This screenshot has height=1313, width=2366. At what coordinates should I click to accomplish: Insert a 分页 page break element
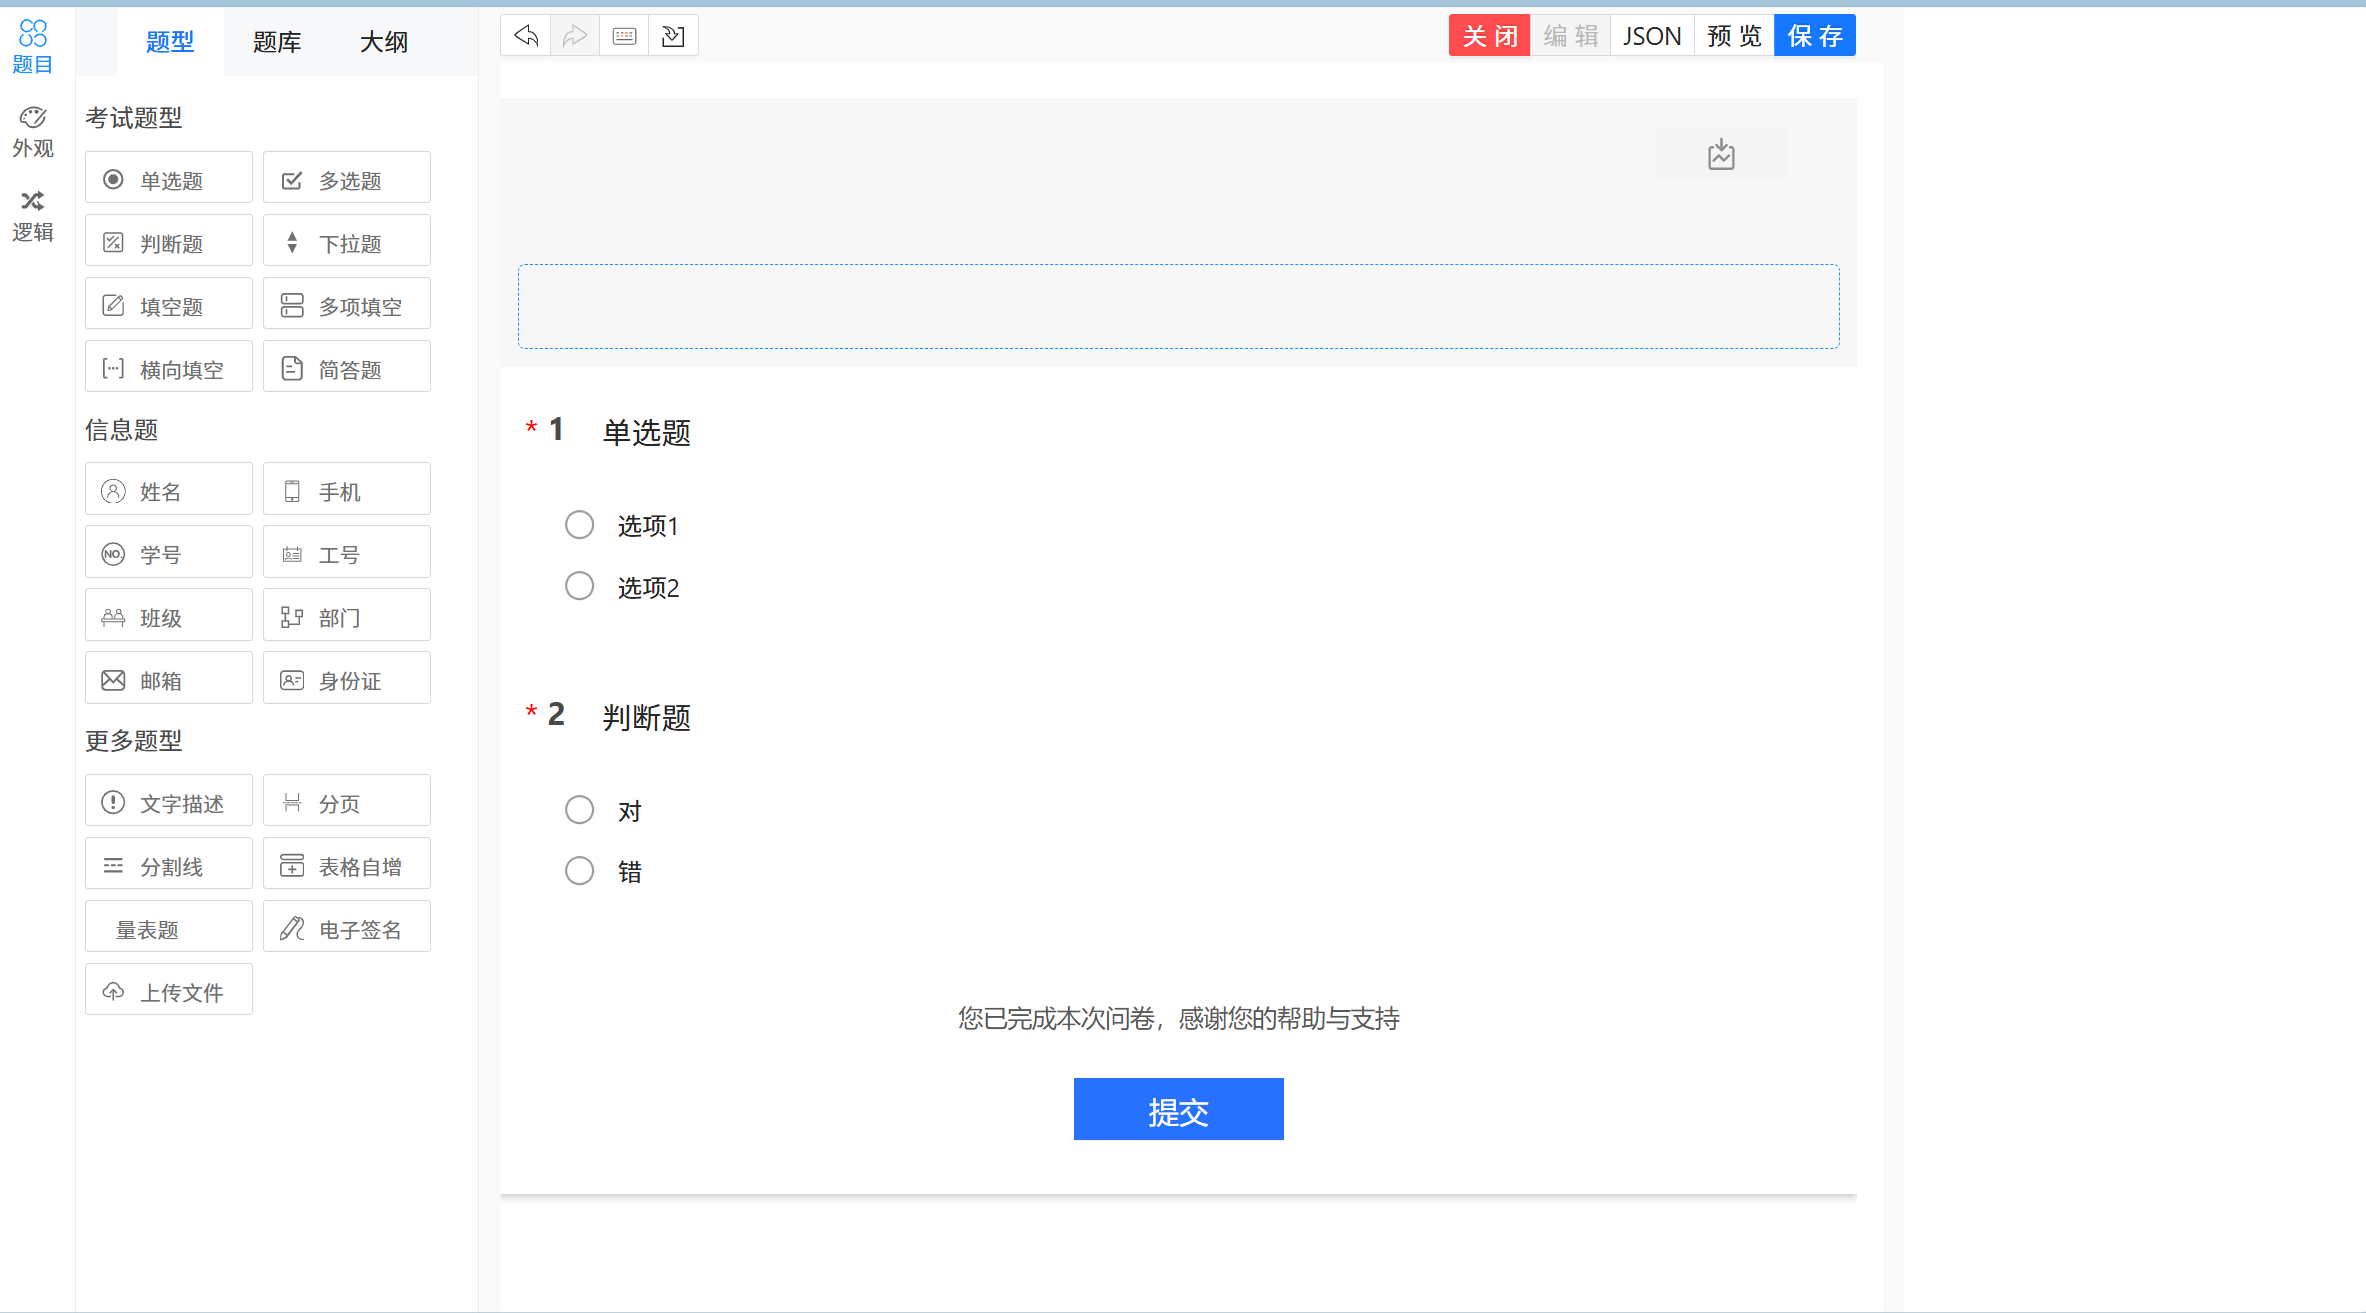coord(346,803)
